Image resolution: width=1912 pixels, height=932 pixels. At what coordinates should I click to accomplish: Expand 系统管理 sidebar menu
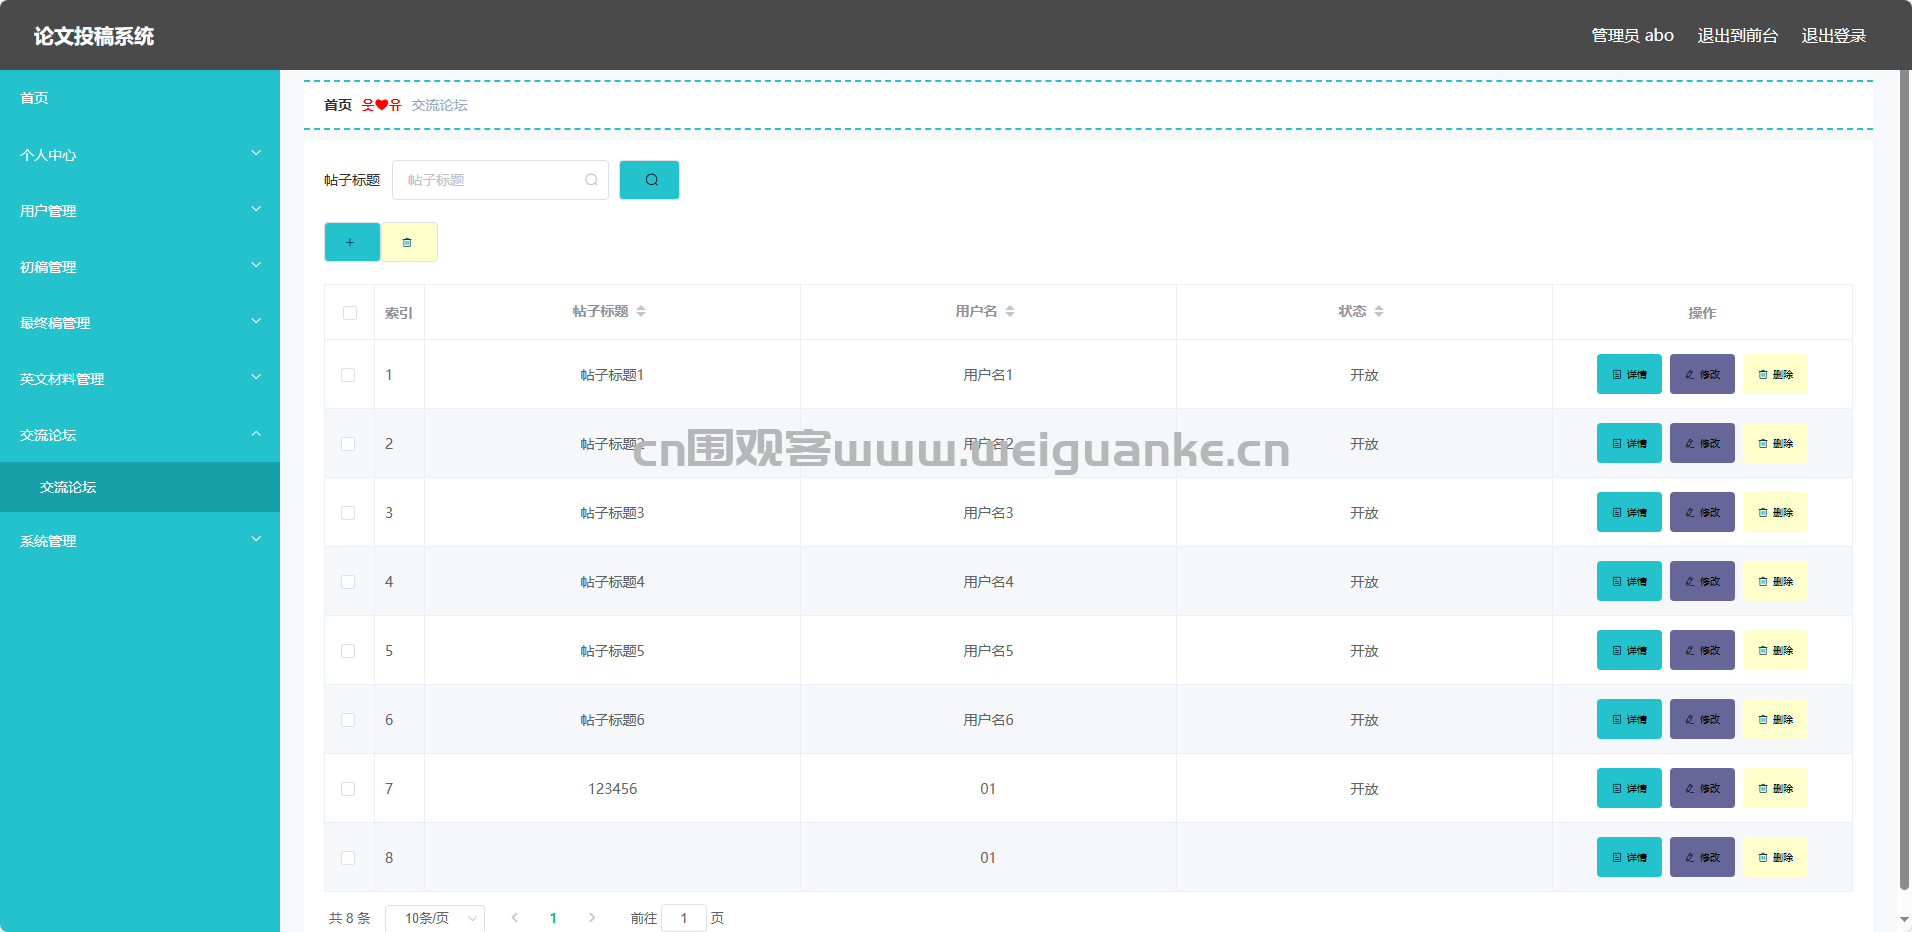140,540
